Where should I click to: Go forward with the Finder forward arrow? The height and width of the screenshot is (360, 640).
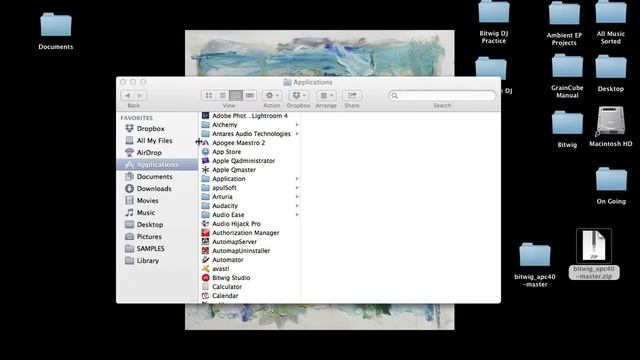140,96
